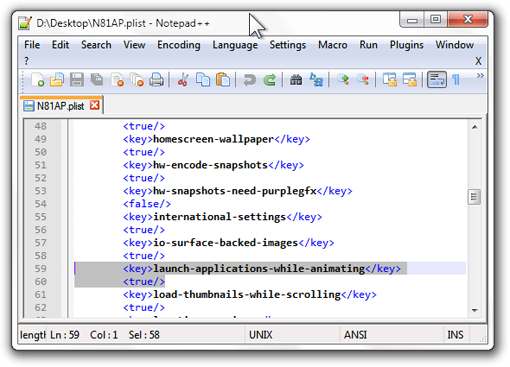Image resolution: width=510 pixels, height=367 pixels.
Task: Close all documents toolbar icon
Action: point(137,80)
